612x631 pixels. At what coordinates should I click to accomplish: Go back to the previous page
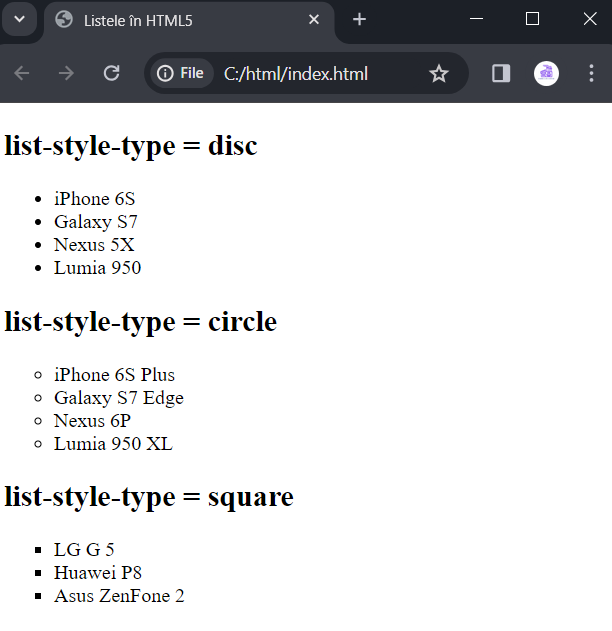click(x=22, y=73)
